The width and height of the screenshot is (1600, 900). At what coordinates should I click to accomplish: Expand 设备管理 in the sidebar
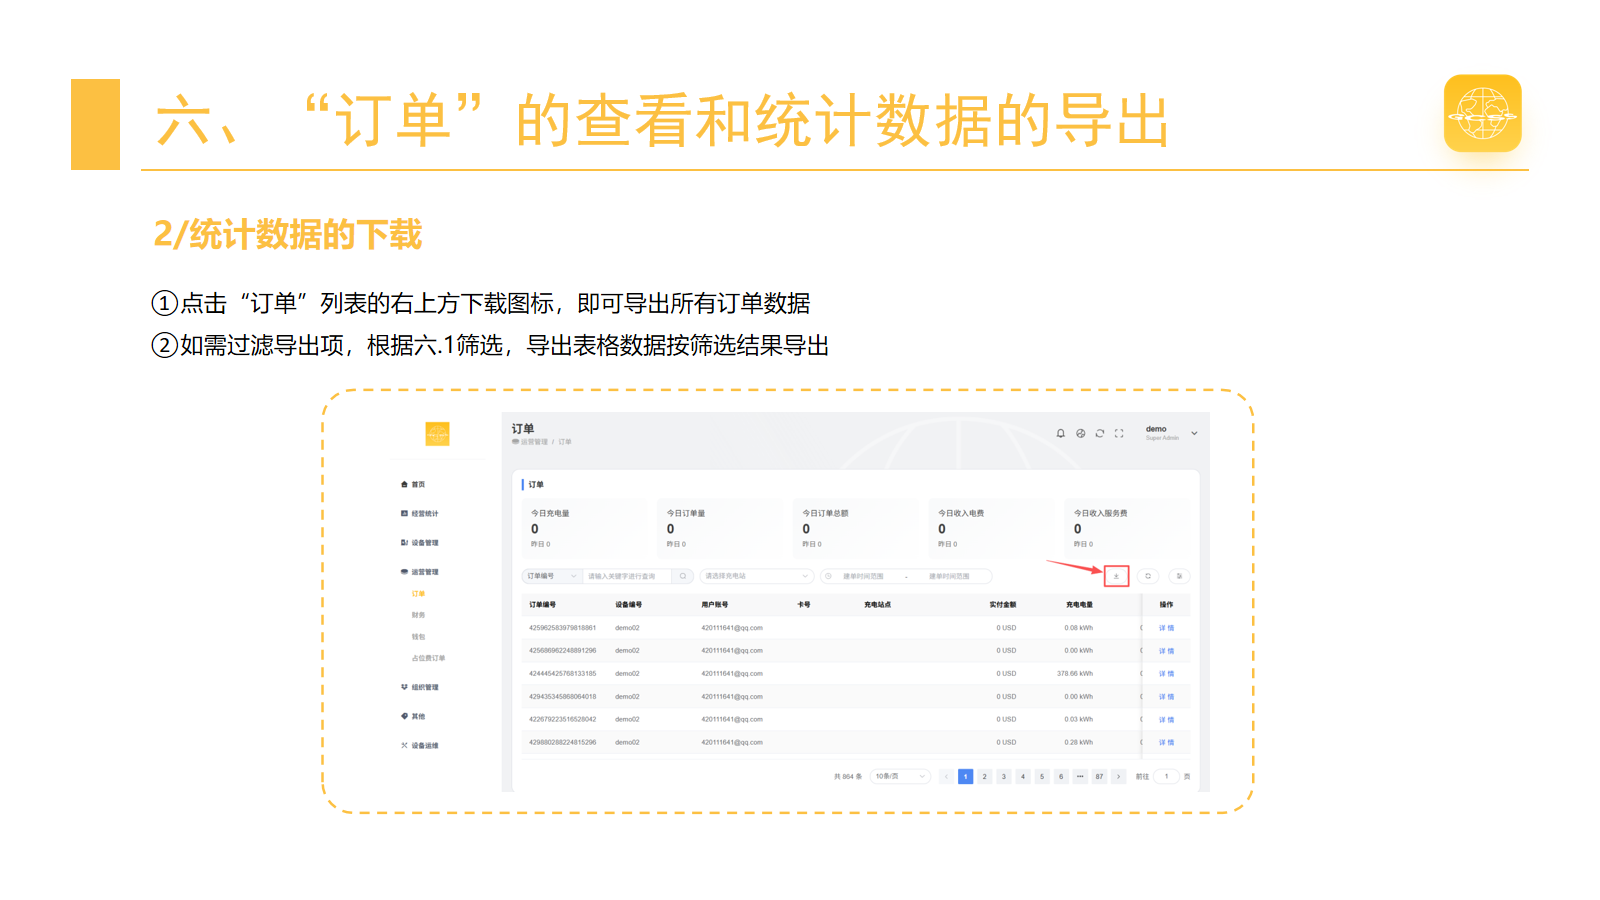point(420,543)
